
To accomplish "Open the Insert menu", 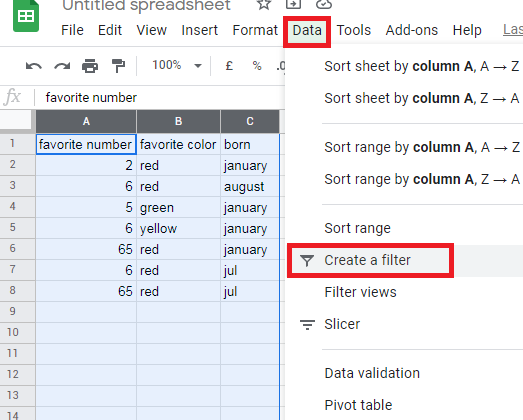I will point(199,30).
